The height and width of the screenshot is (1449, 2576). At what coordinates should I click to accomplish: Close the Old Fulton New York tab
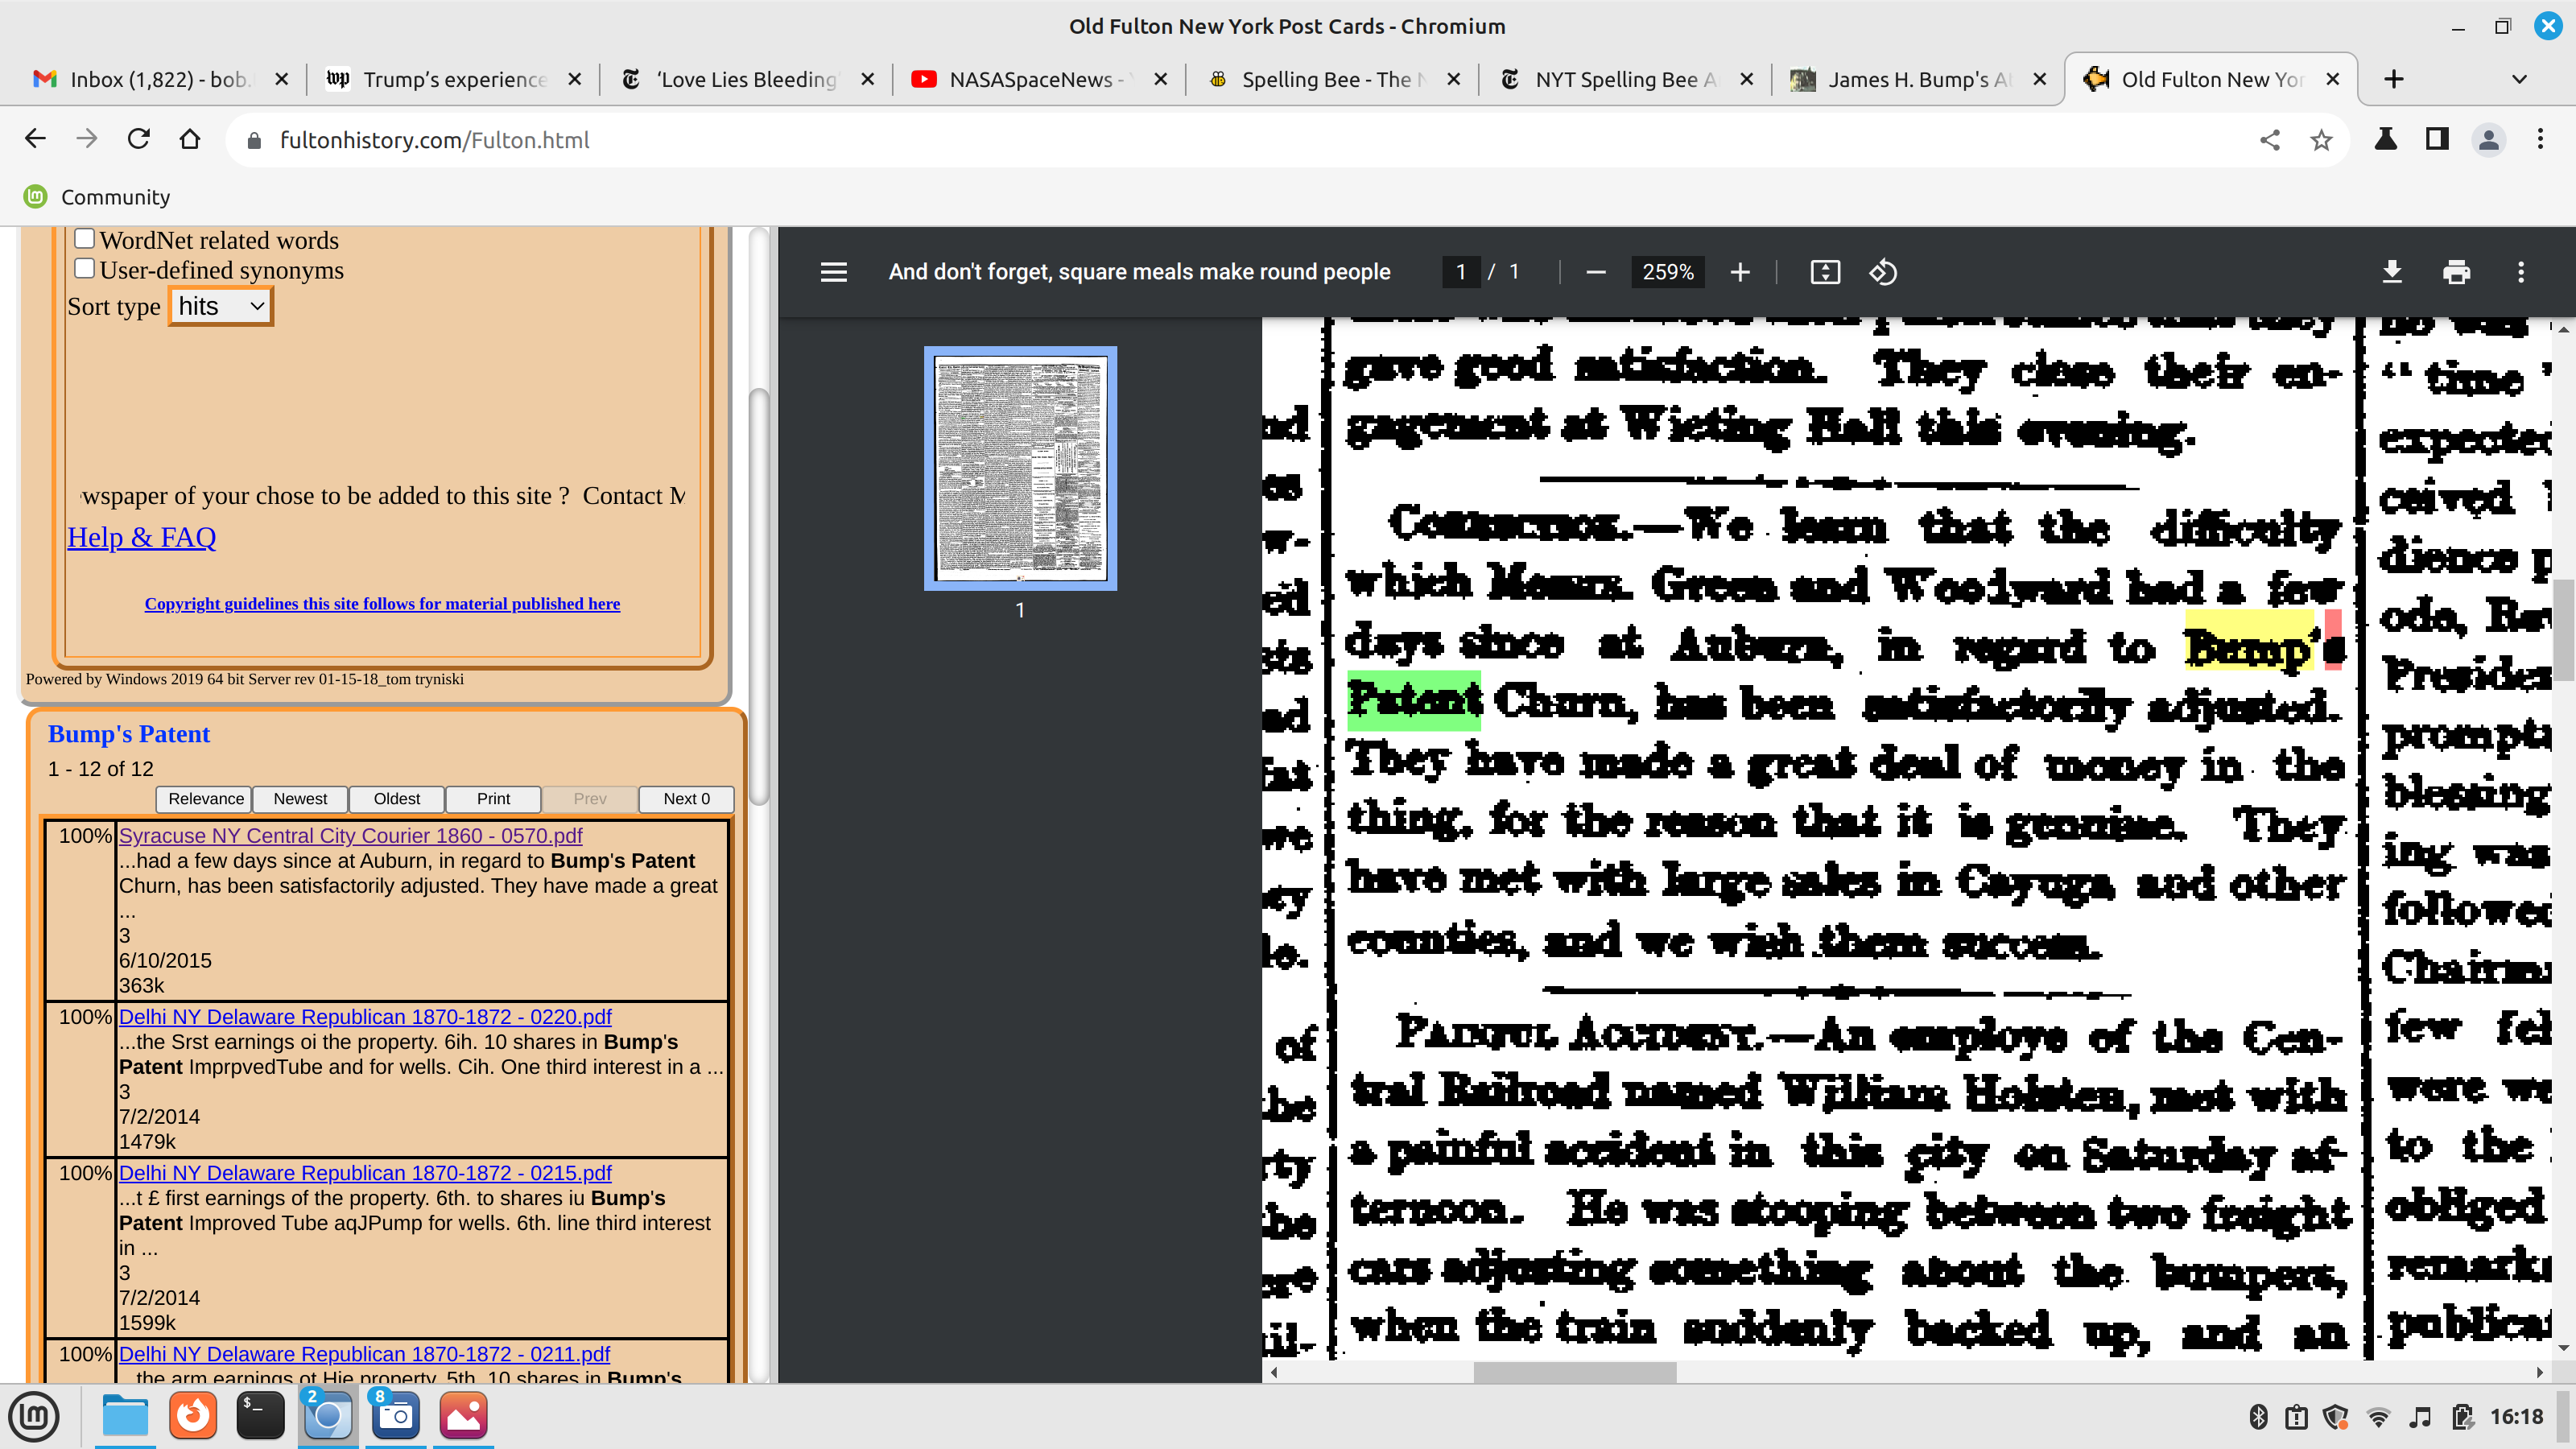(x=2333, y=79)
